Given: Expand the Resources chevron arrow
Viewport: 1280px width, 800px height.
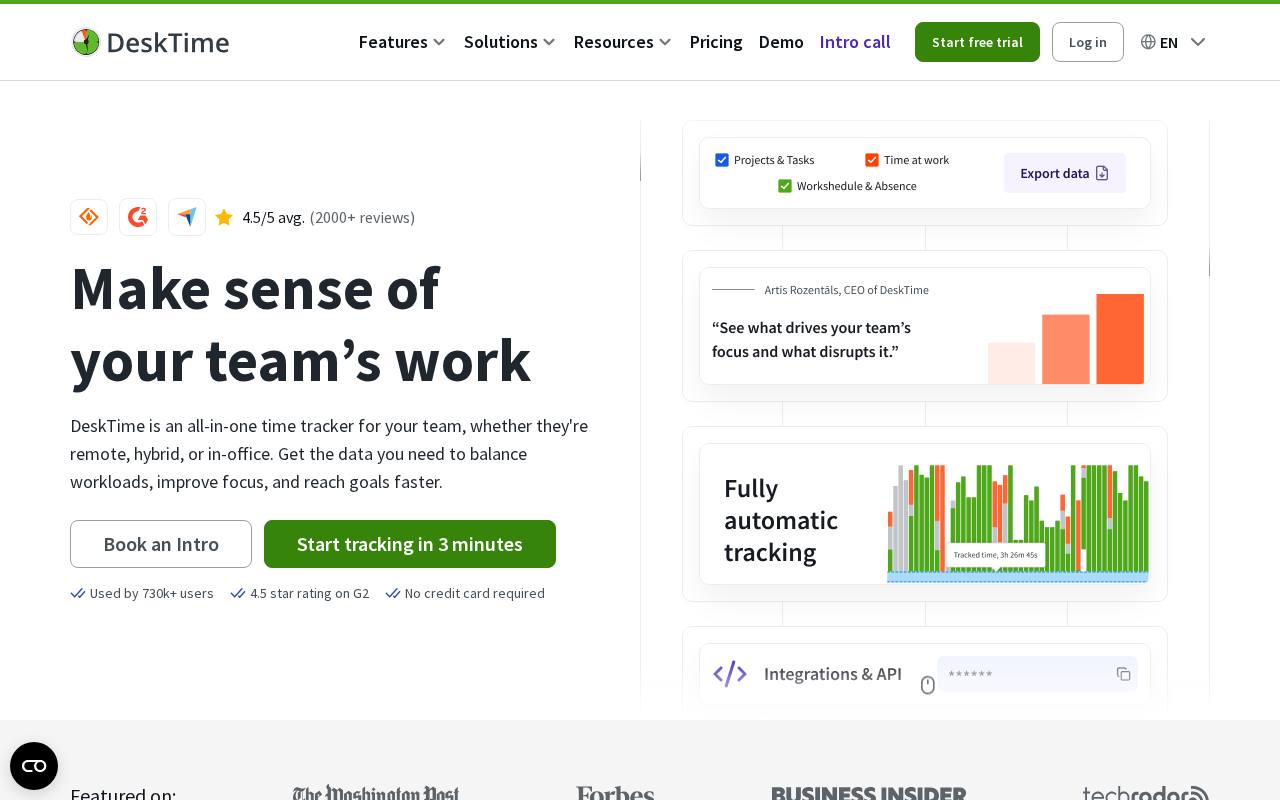Looking at the screenshot, I should pyautogui.click(x=665, y=42).
